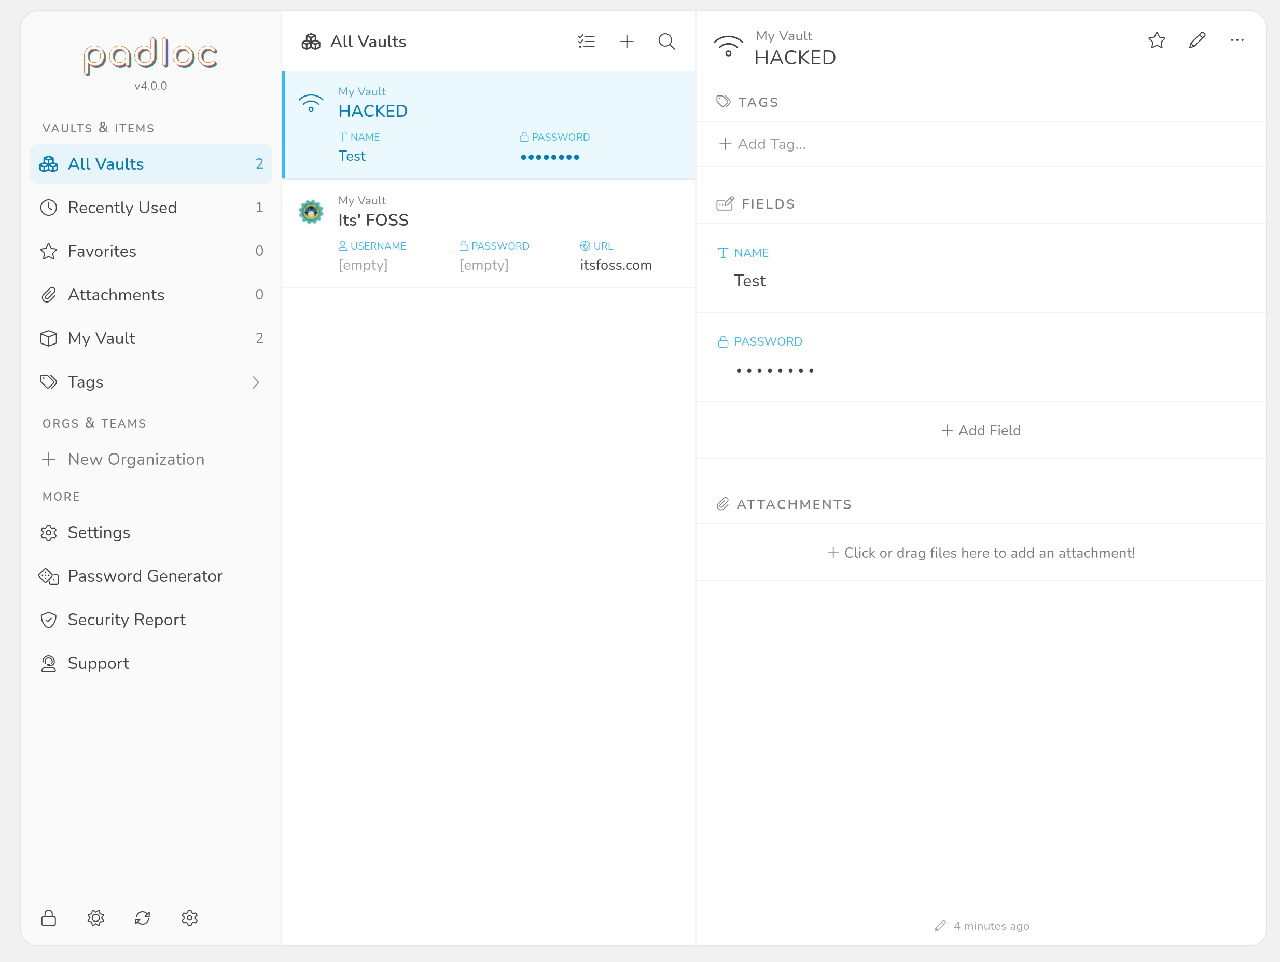Go to Security Report
Viewport: 1280px width, 962px height.
point(126,620)
